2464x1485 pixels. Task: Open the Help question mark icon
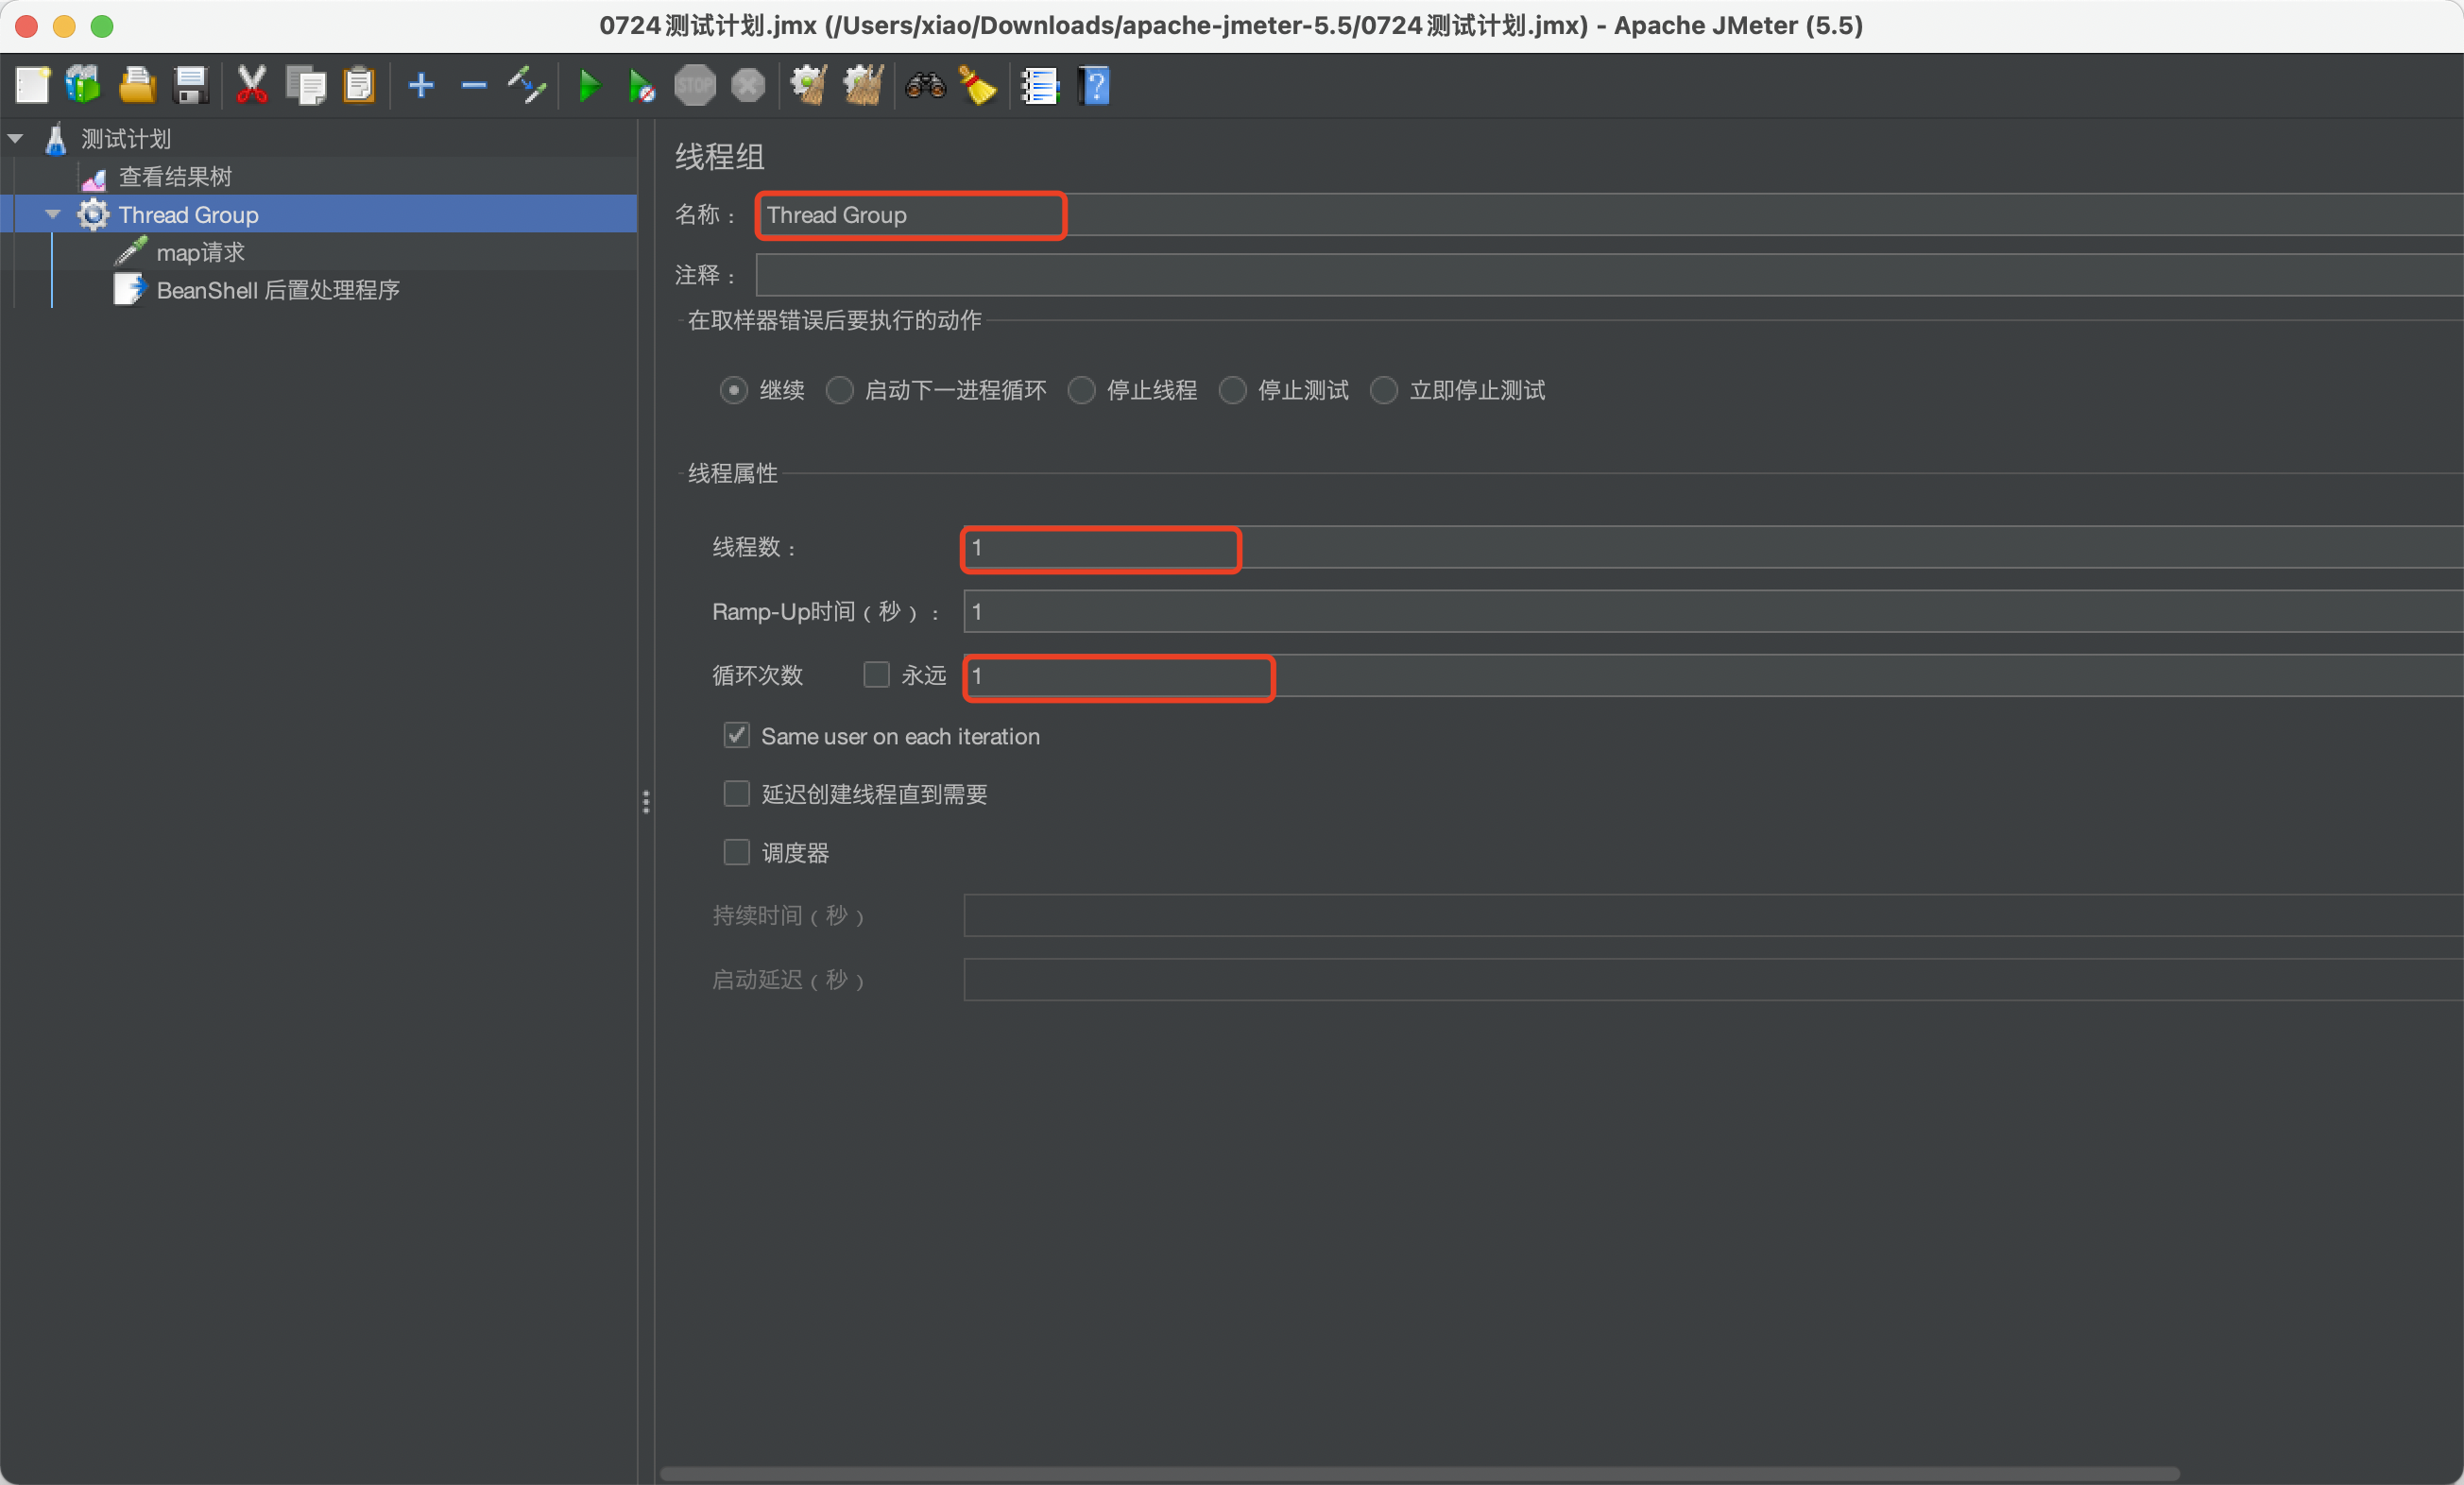coord(1095,86)
